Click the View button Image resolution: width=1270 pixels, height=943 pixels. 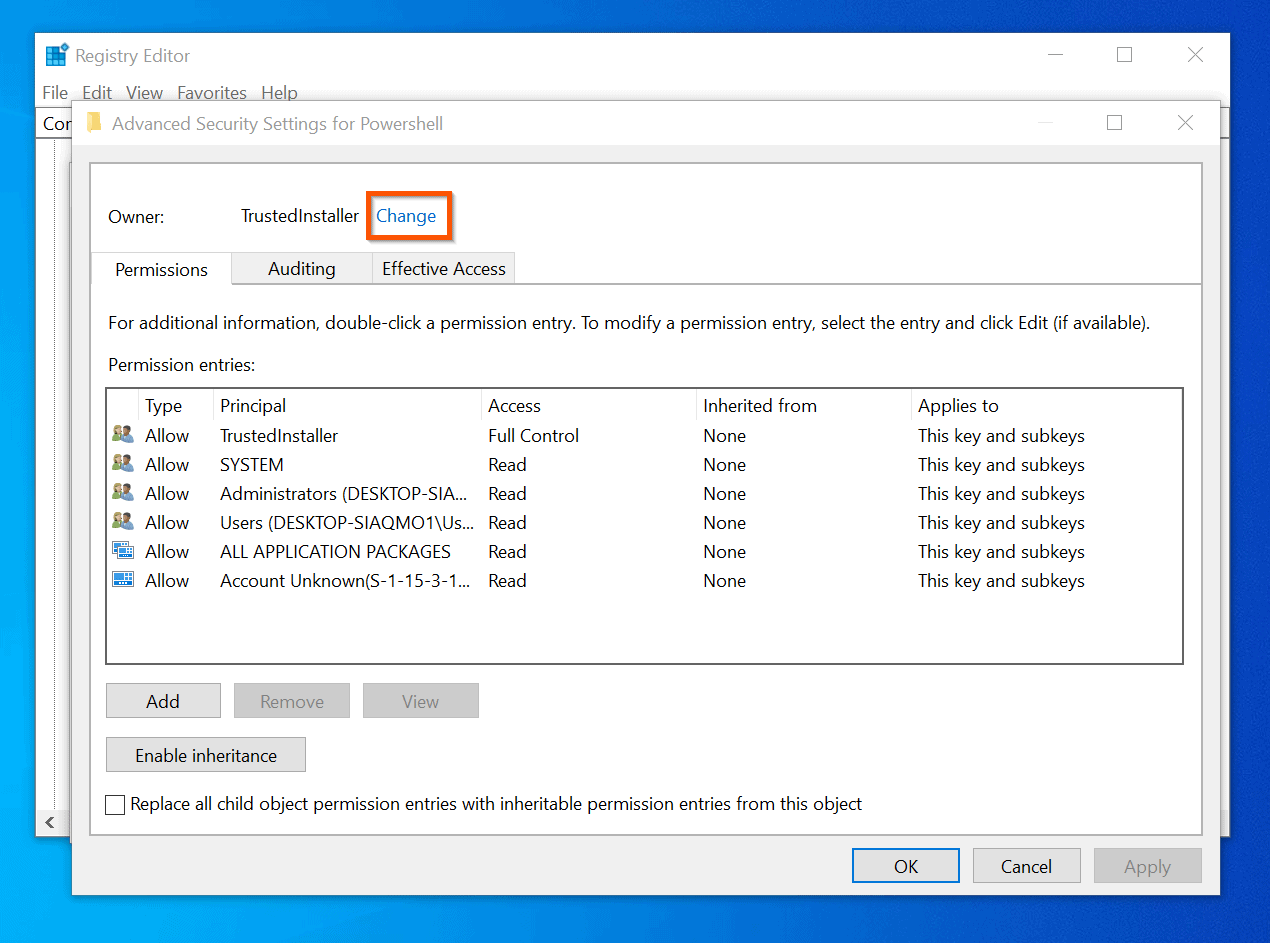(x=420, y=701)
